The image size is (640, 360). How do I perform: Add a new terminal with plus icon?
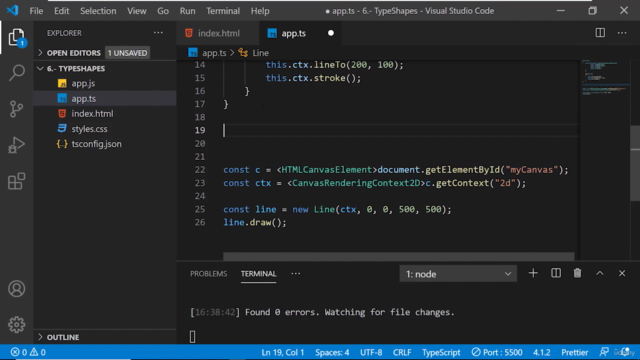point(533,273)
